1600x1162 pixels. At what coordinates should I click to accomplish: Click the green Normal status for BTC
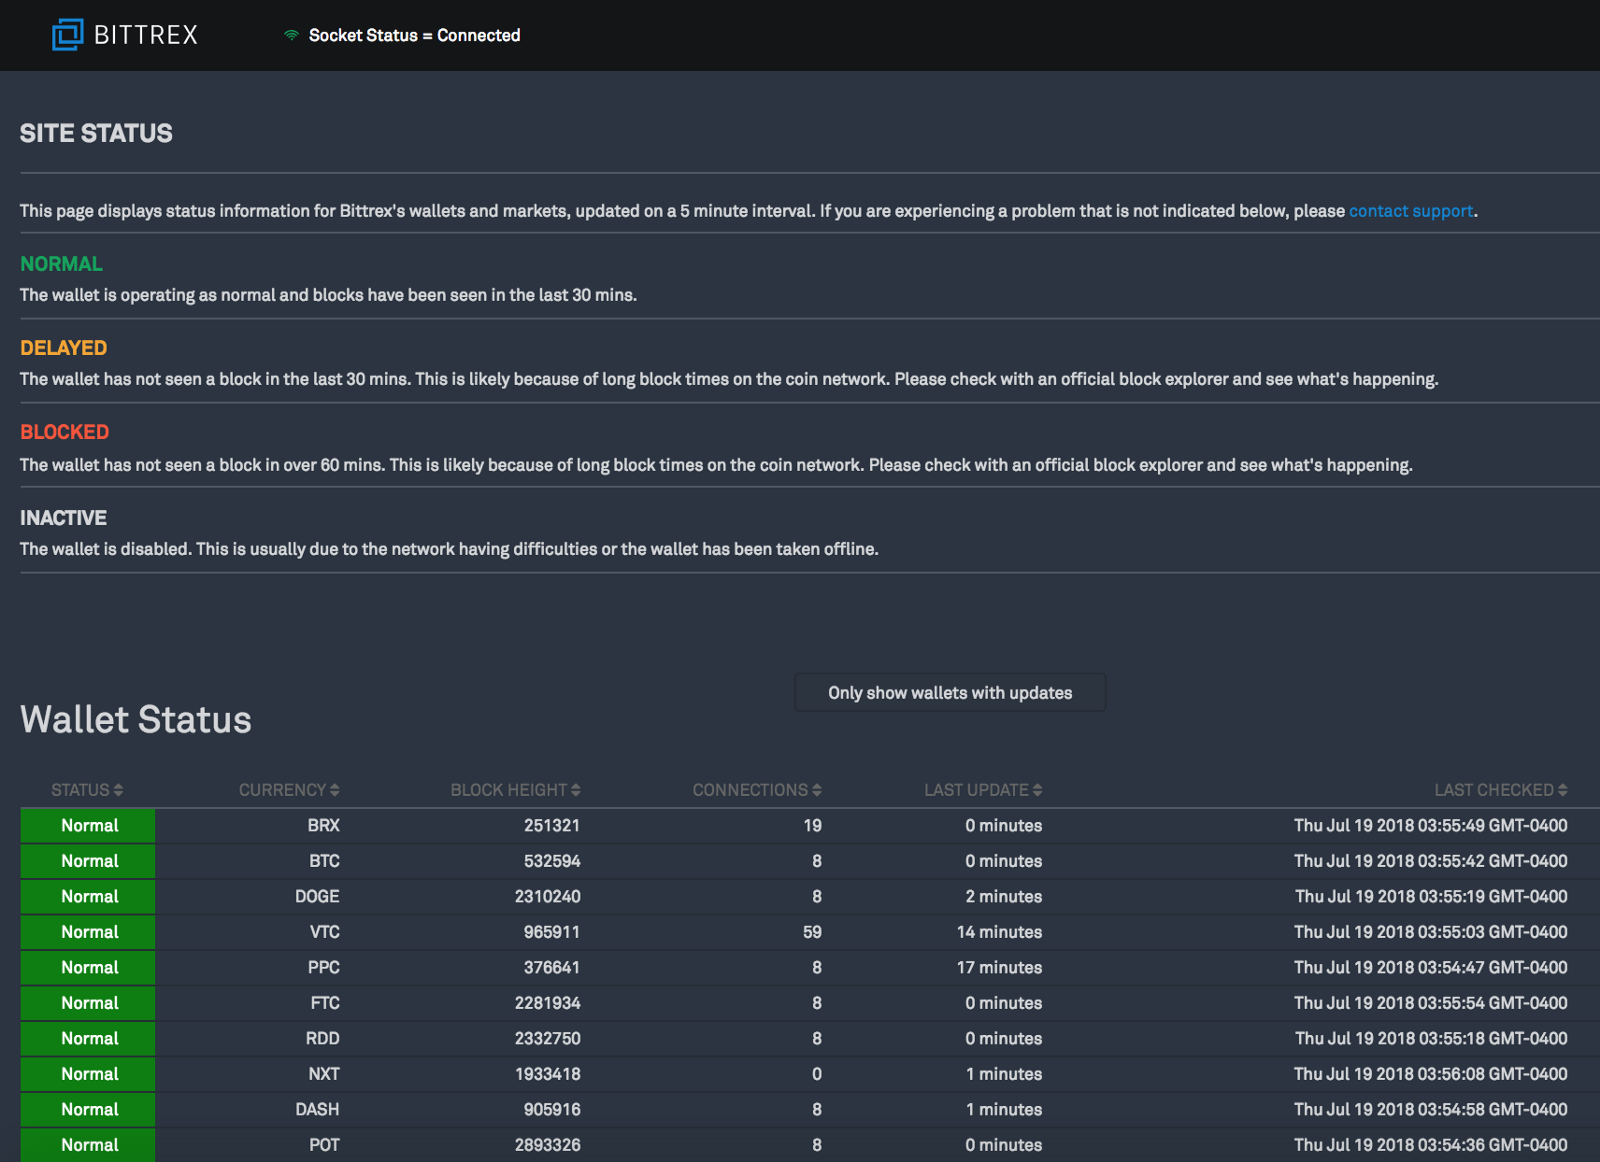(89, 861)
